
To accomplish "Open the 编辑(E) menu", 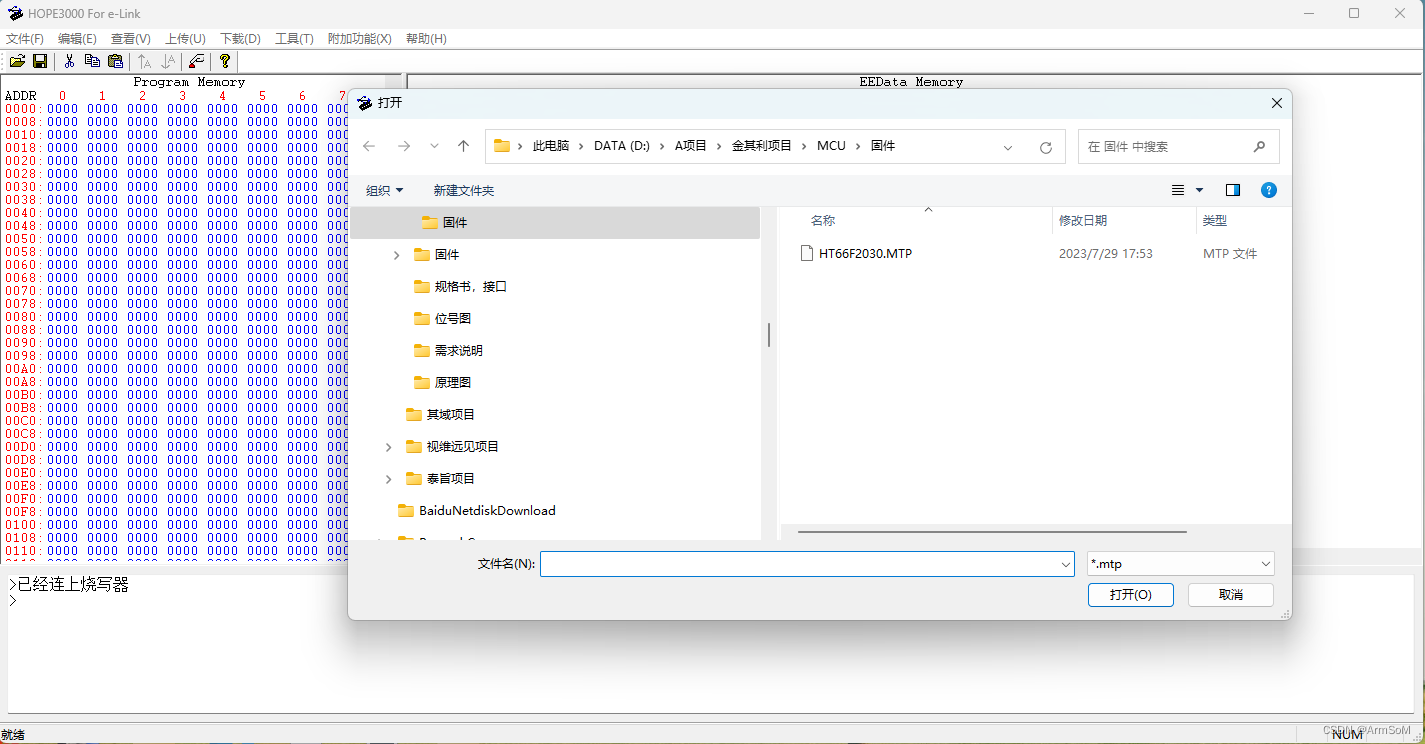I will pyautogui.click(x=77, y=38).
